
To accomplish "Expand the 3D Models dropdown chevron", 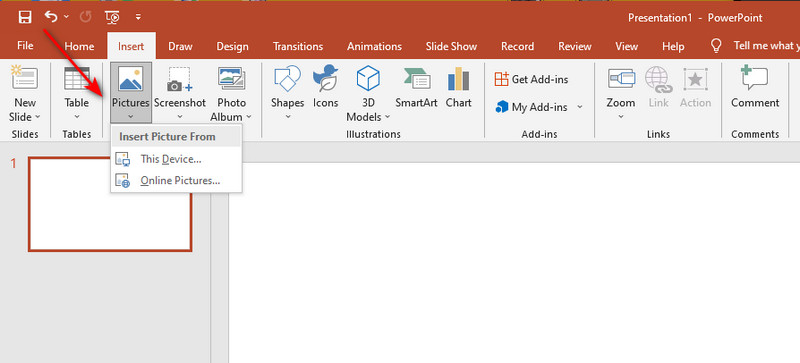I will [x=387, y=117].
